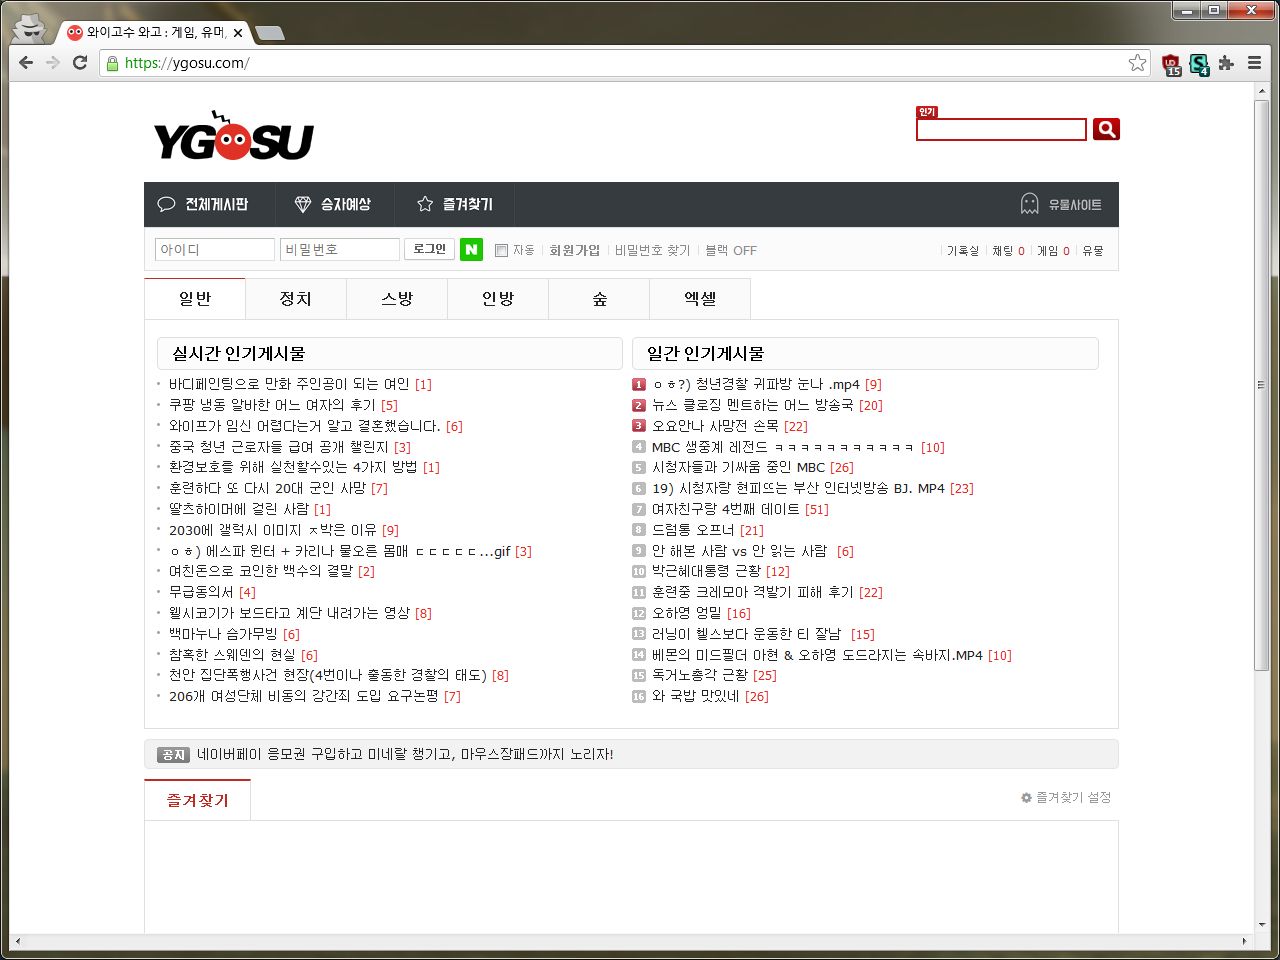Go back with browser back arrow
Screen dimensions: 1280x960
[26, 62]
